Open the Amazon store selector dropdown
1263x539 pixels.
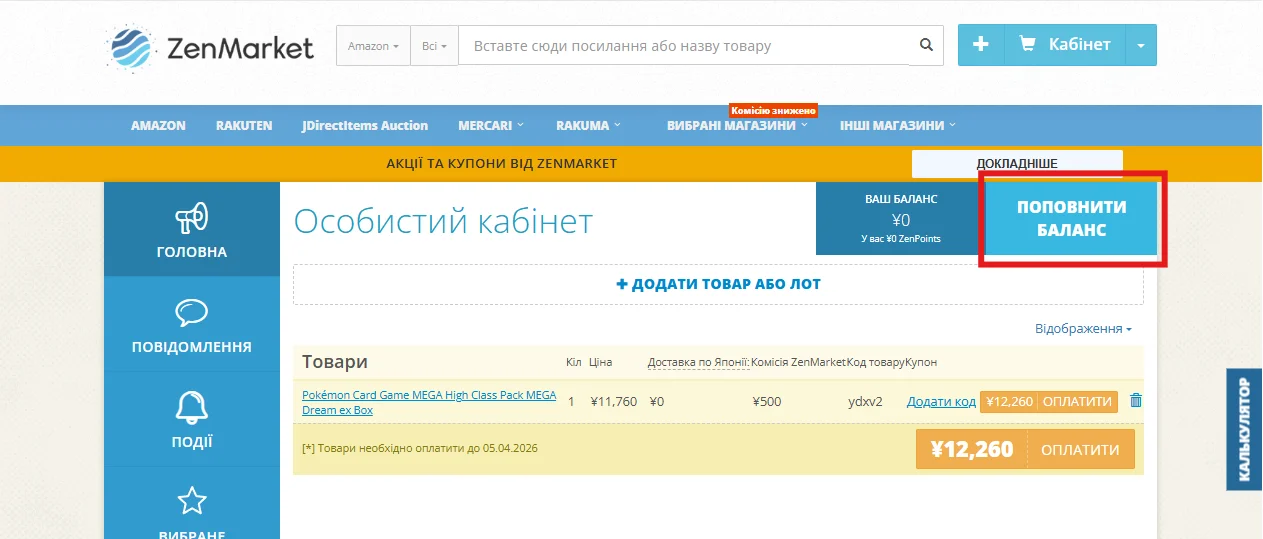point(373,46)
